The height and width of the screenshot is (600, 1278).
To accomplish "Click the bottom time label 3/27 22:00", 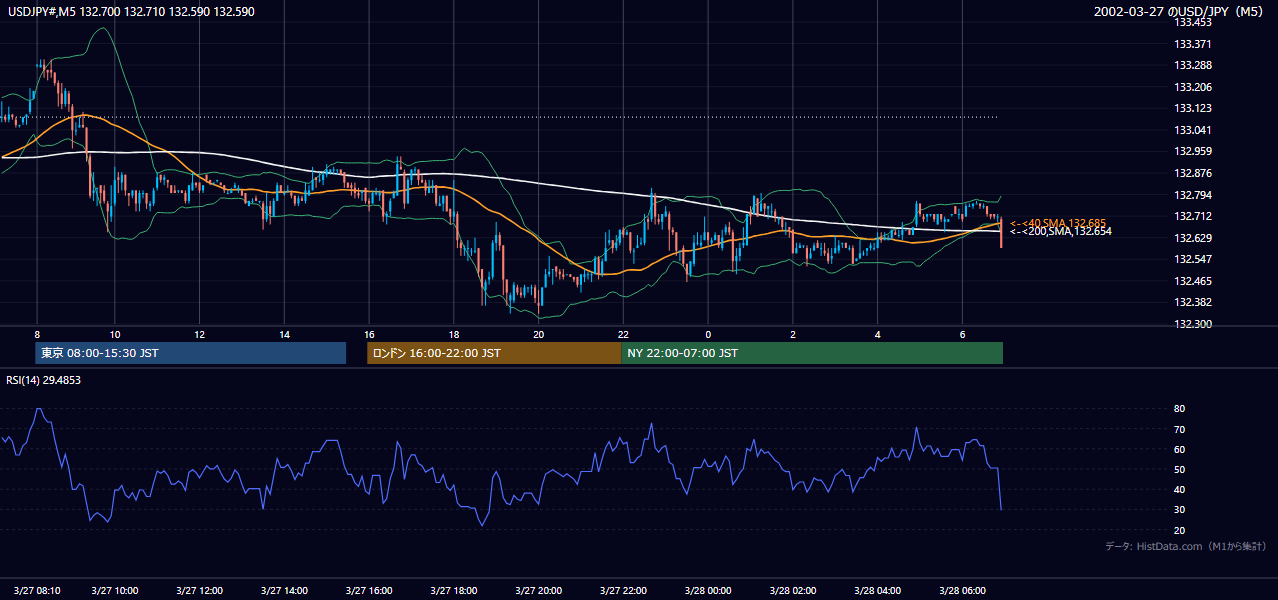I will (624, 590).
